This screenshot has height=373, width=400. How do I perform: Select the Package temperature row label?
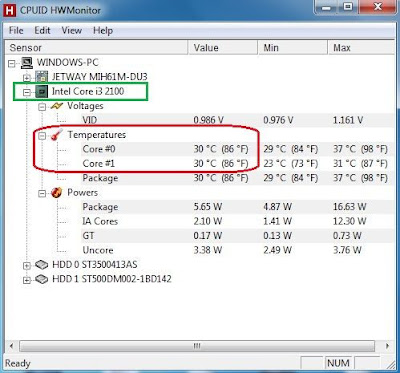(x=100, y=178)
